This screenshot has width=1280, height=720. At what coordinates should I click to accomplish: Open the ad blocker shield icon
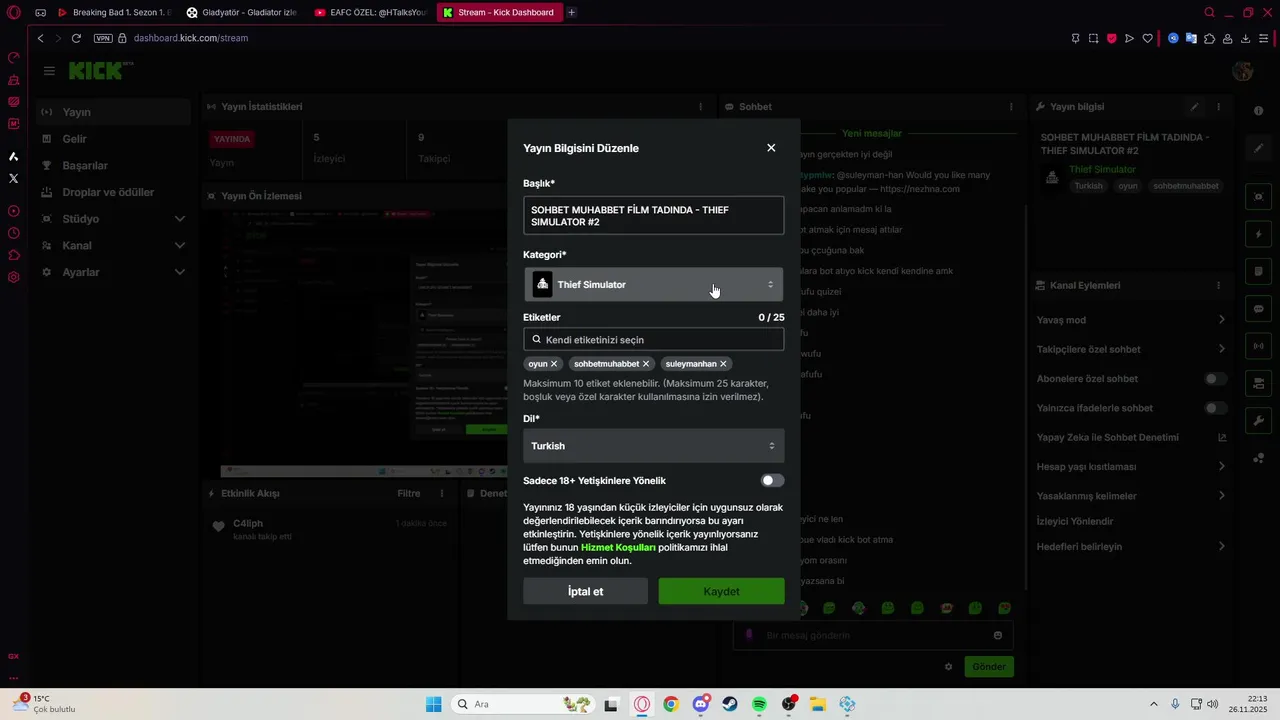coord(1111,38)
